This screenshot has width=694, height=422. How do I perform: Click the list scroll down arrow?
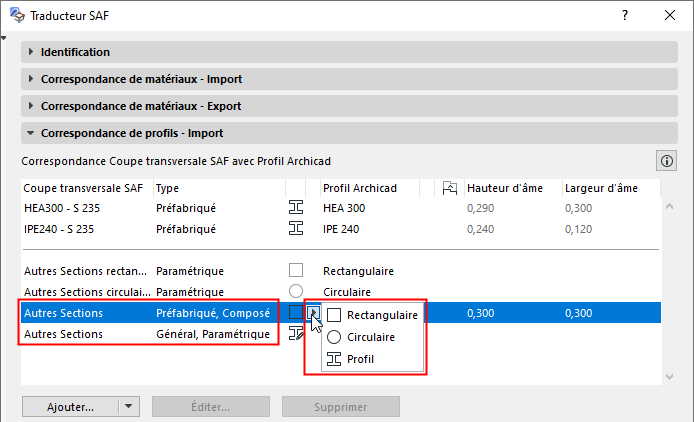pos(670,377)
